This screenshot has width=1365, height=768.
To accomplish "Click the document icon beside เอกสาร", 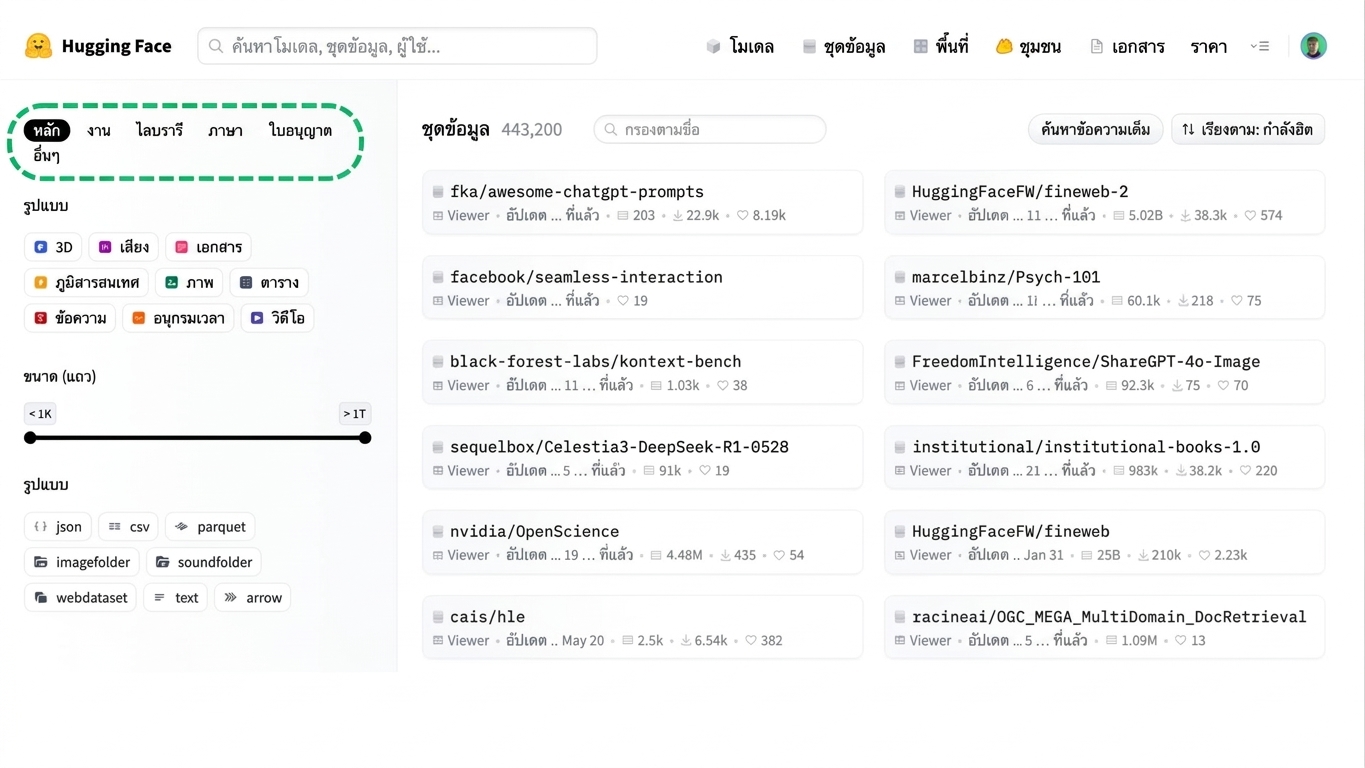I will 1096,46.
